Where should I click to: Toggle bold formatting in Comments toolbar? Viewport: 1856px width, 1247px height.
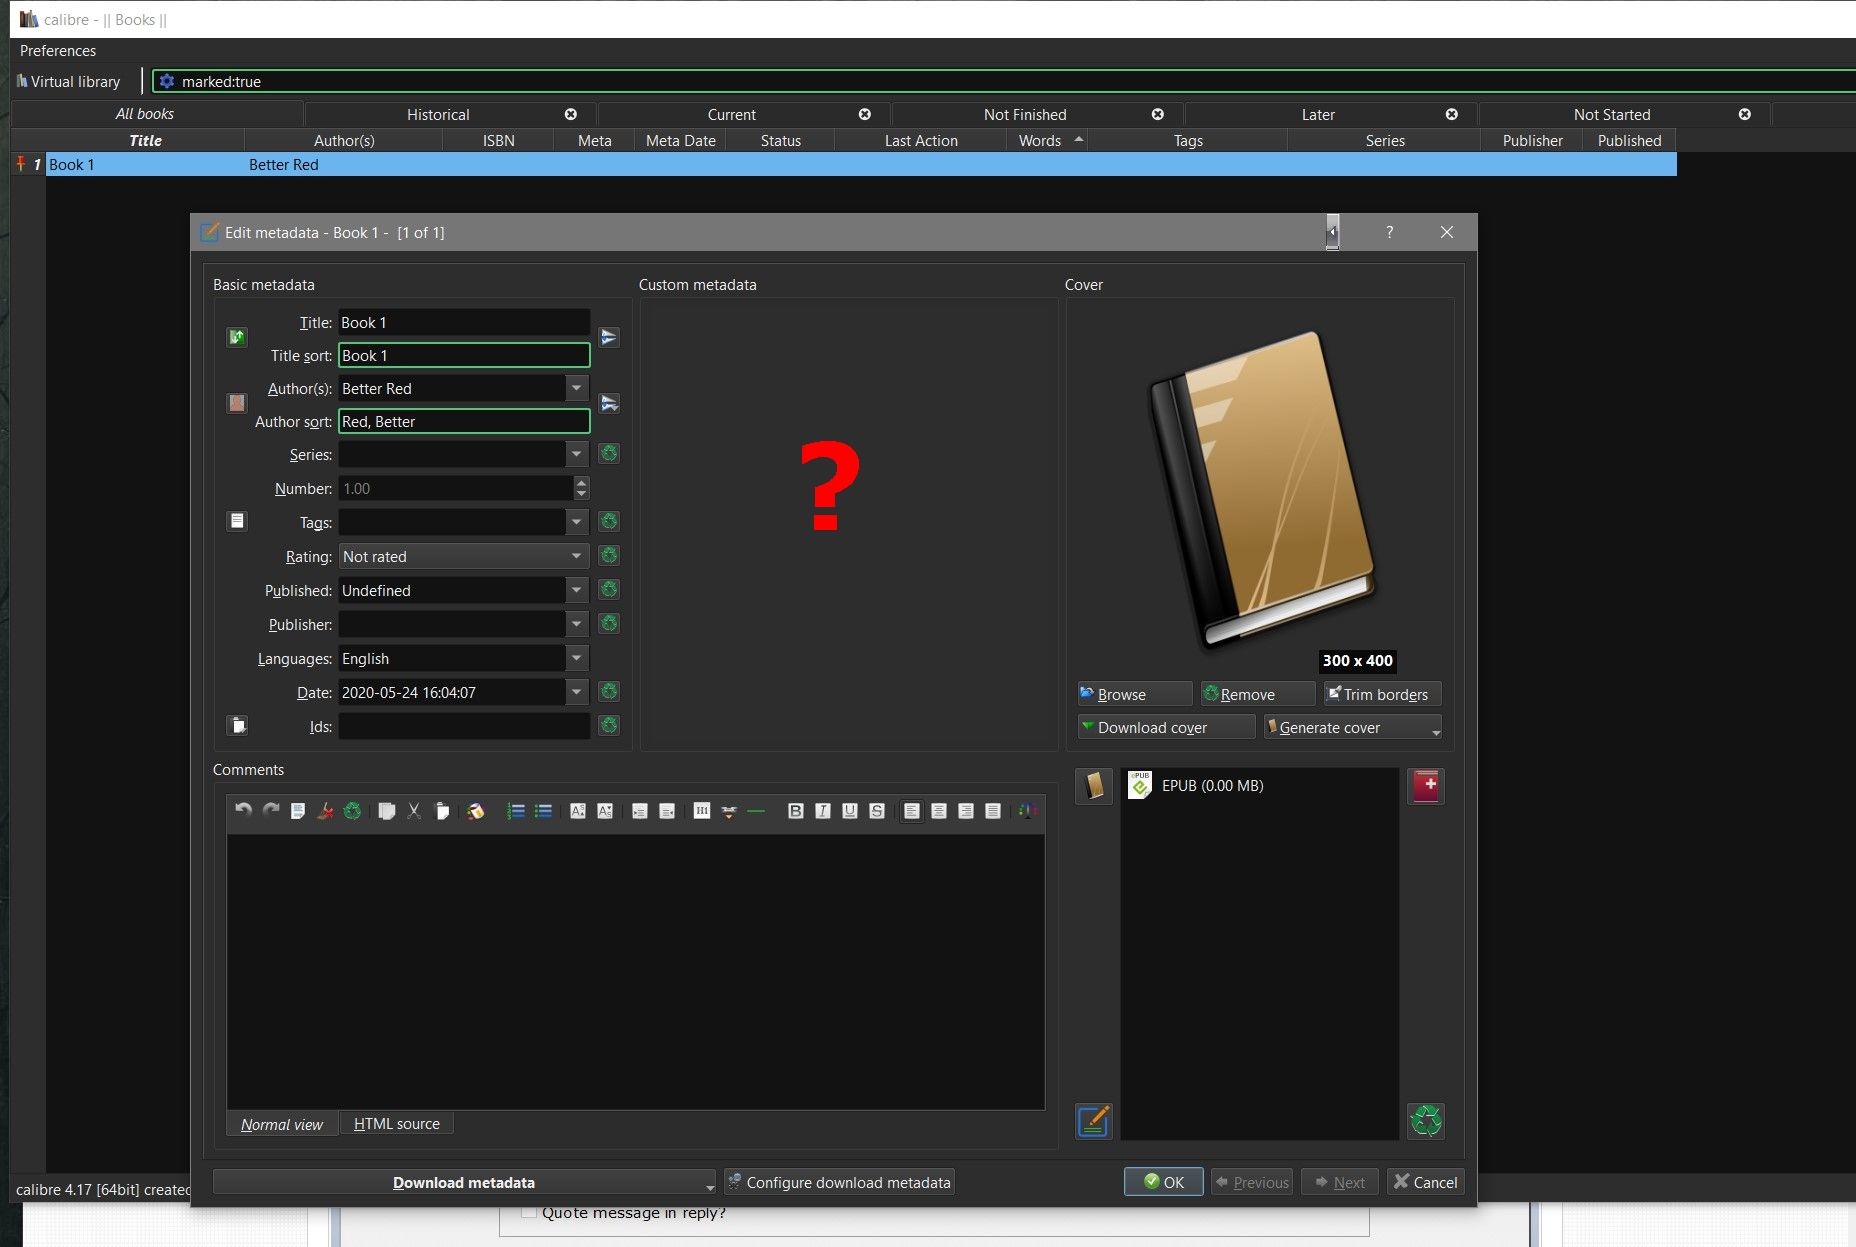pyautogui.click(x=795, y=811)
